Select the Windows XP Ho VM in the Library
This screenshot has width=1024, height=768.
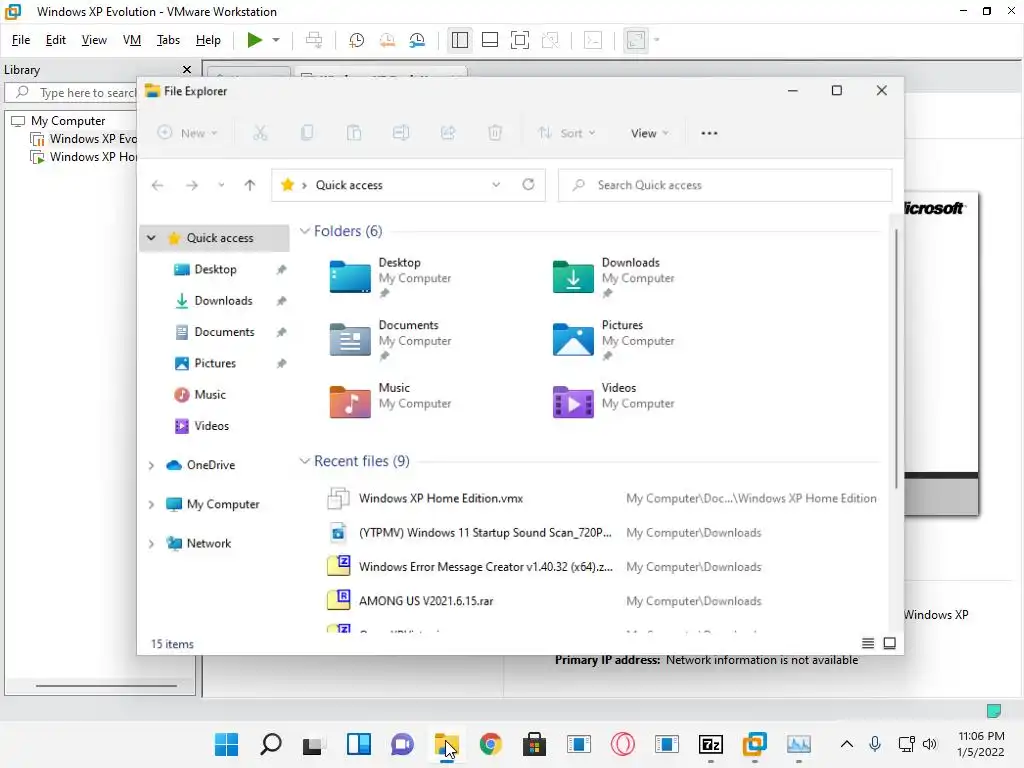84,157
